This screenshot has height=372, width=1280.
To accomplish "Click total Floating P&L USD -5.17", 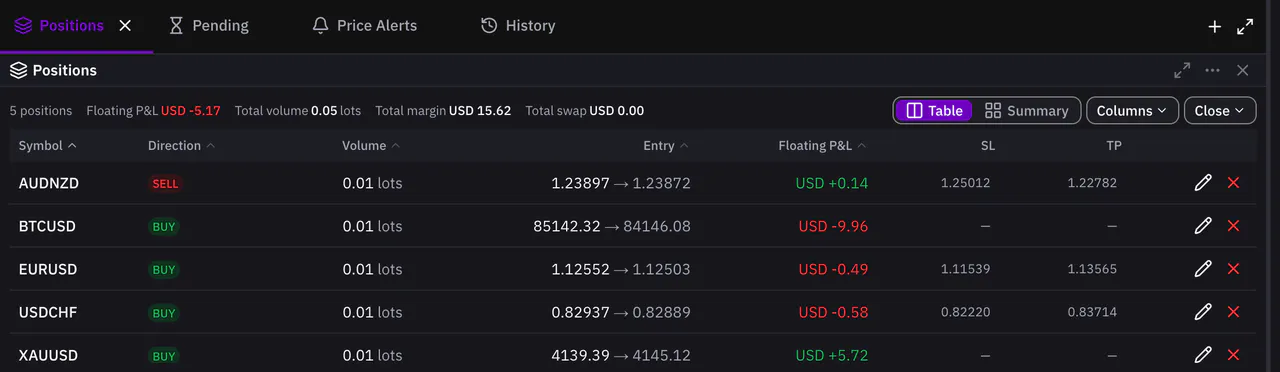I will [153, 111].
